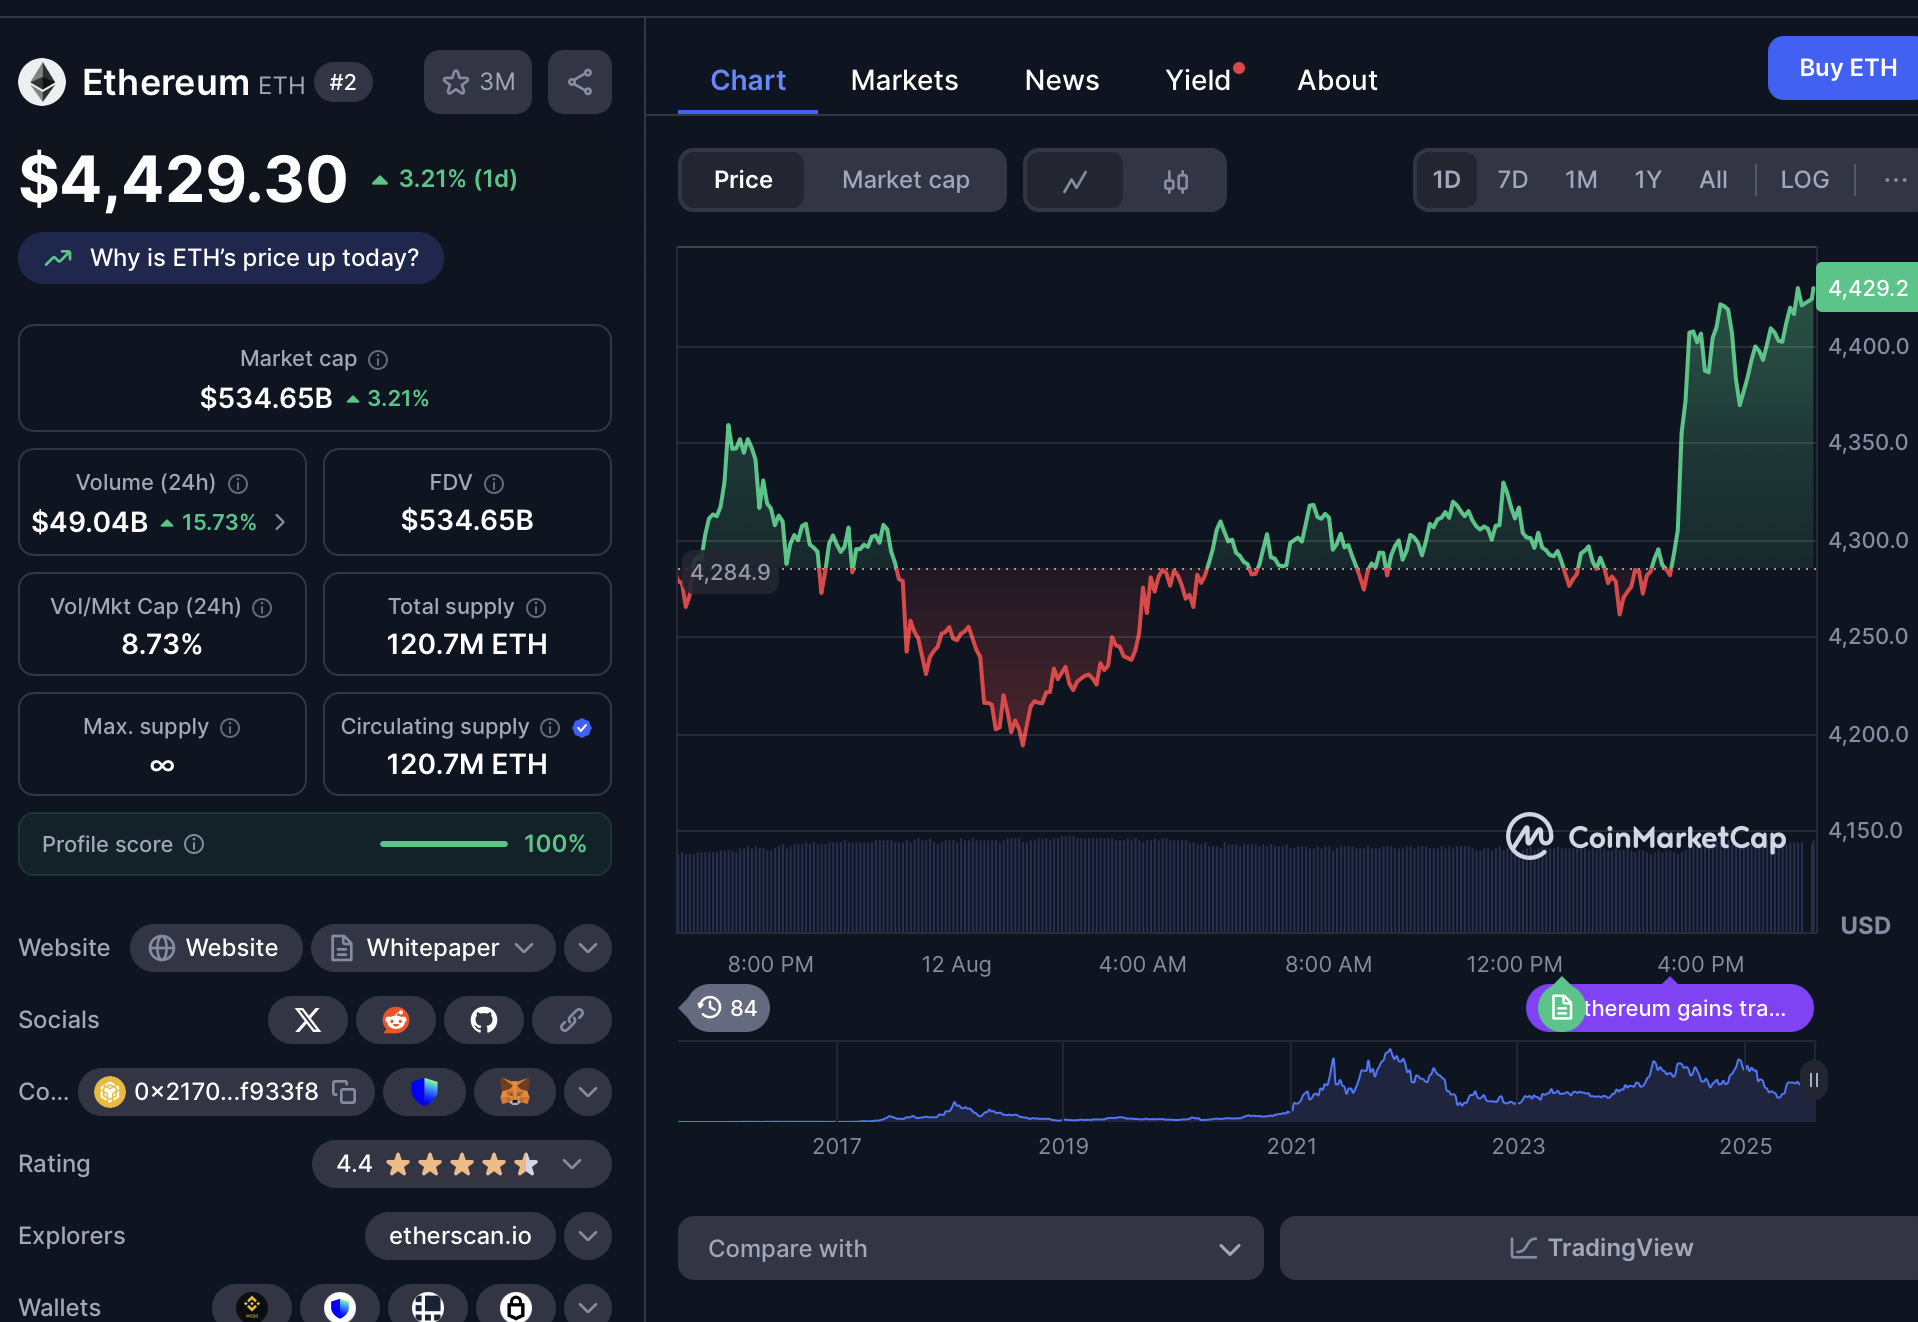Switch to the About tab
This screenshot has width=1918, height=1322.
pyautogui.click(x=1337, y=80)
